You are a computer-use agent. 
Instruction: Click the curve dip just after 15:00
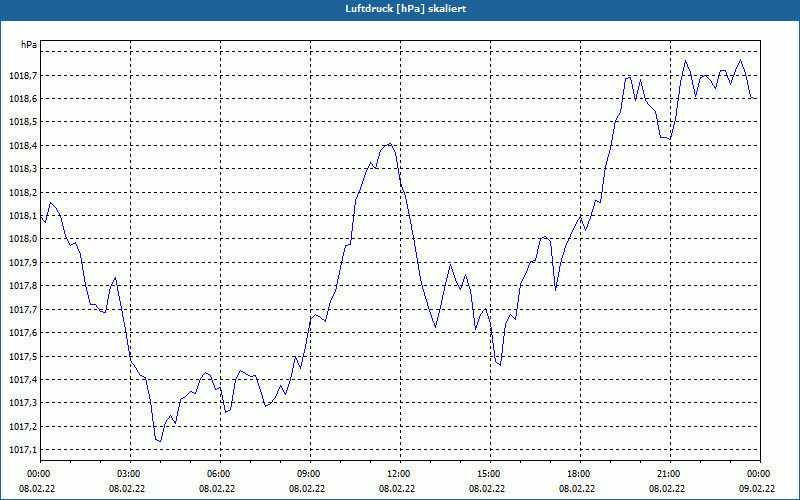(x=500, y=365)
